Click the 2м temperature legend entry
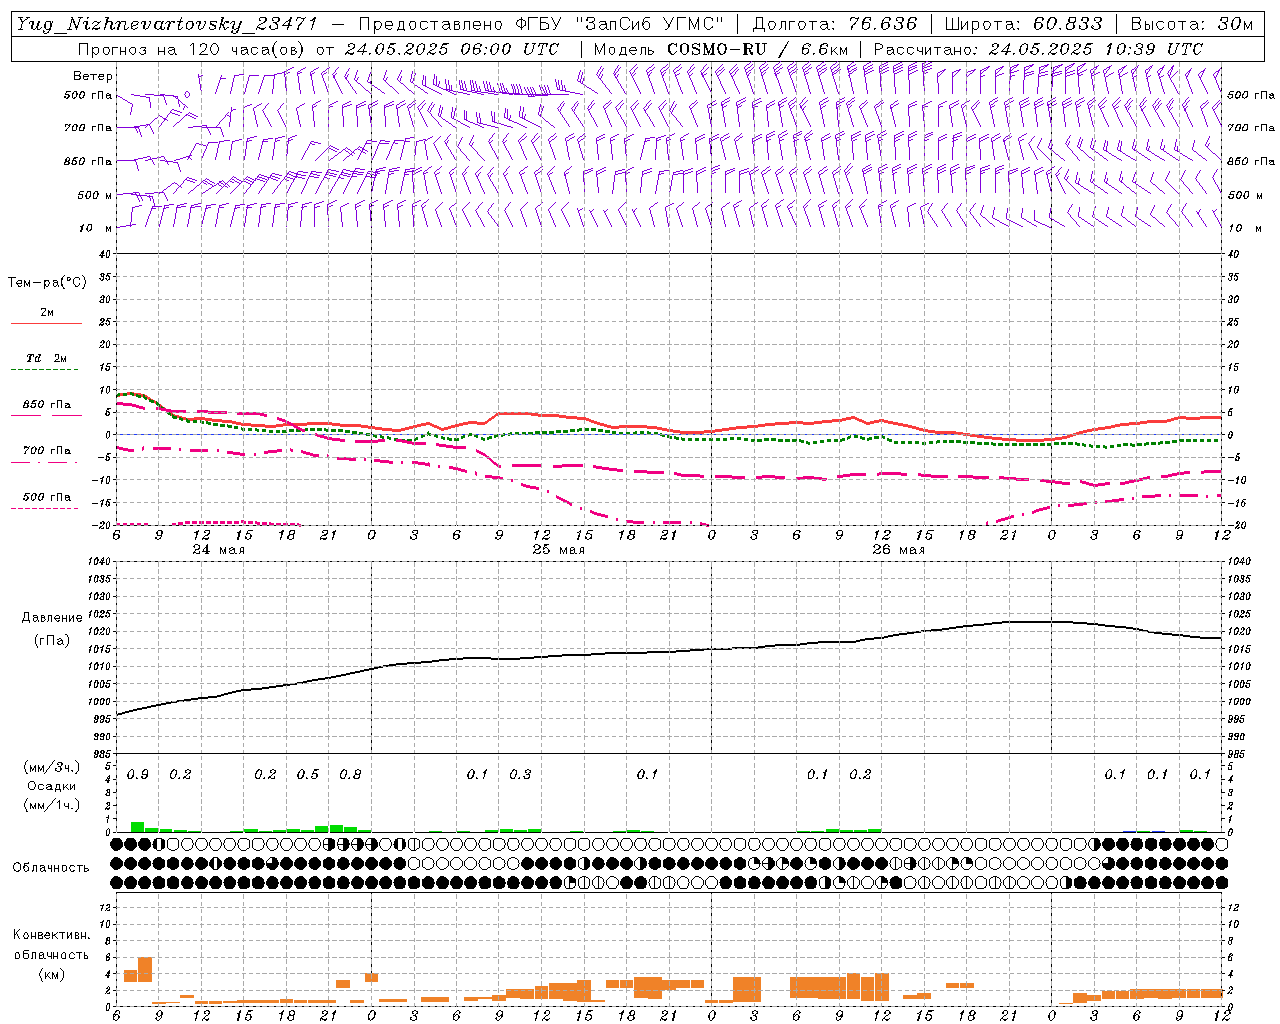This screenshot has width=1280, height=1024. coord(47,313)
